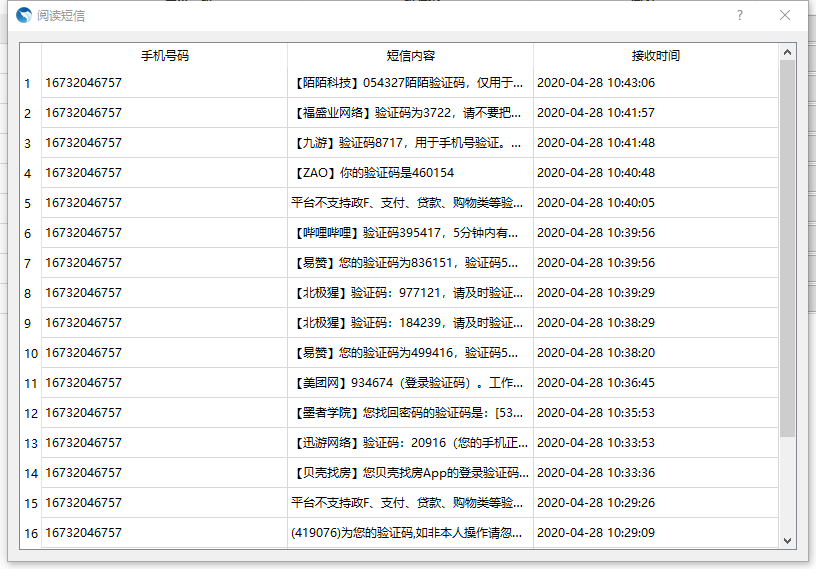This screenshot has width=816, height=569.
Task: Select the 易赞 验证码为499416 message
Action: click(410, 353)
